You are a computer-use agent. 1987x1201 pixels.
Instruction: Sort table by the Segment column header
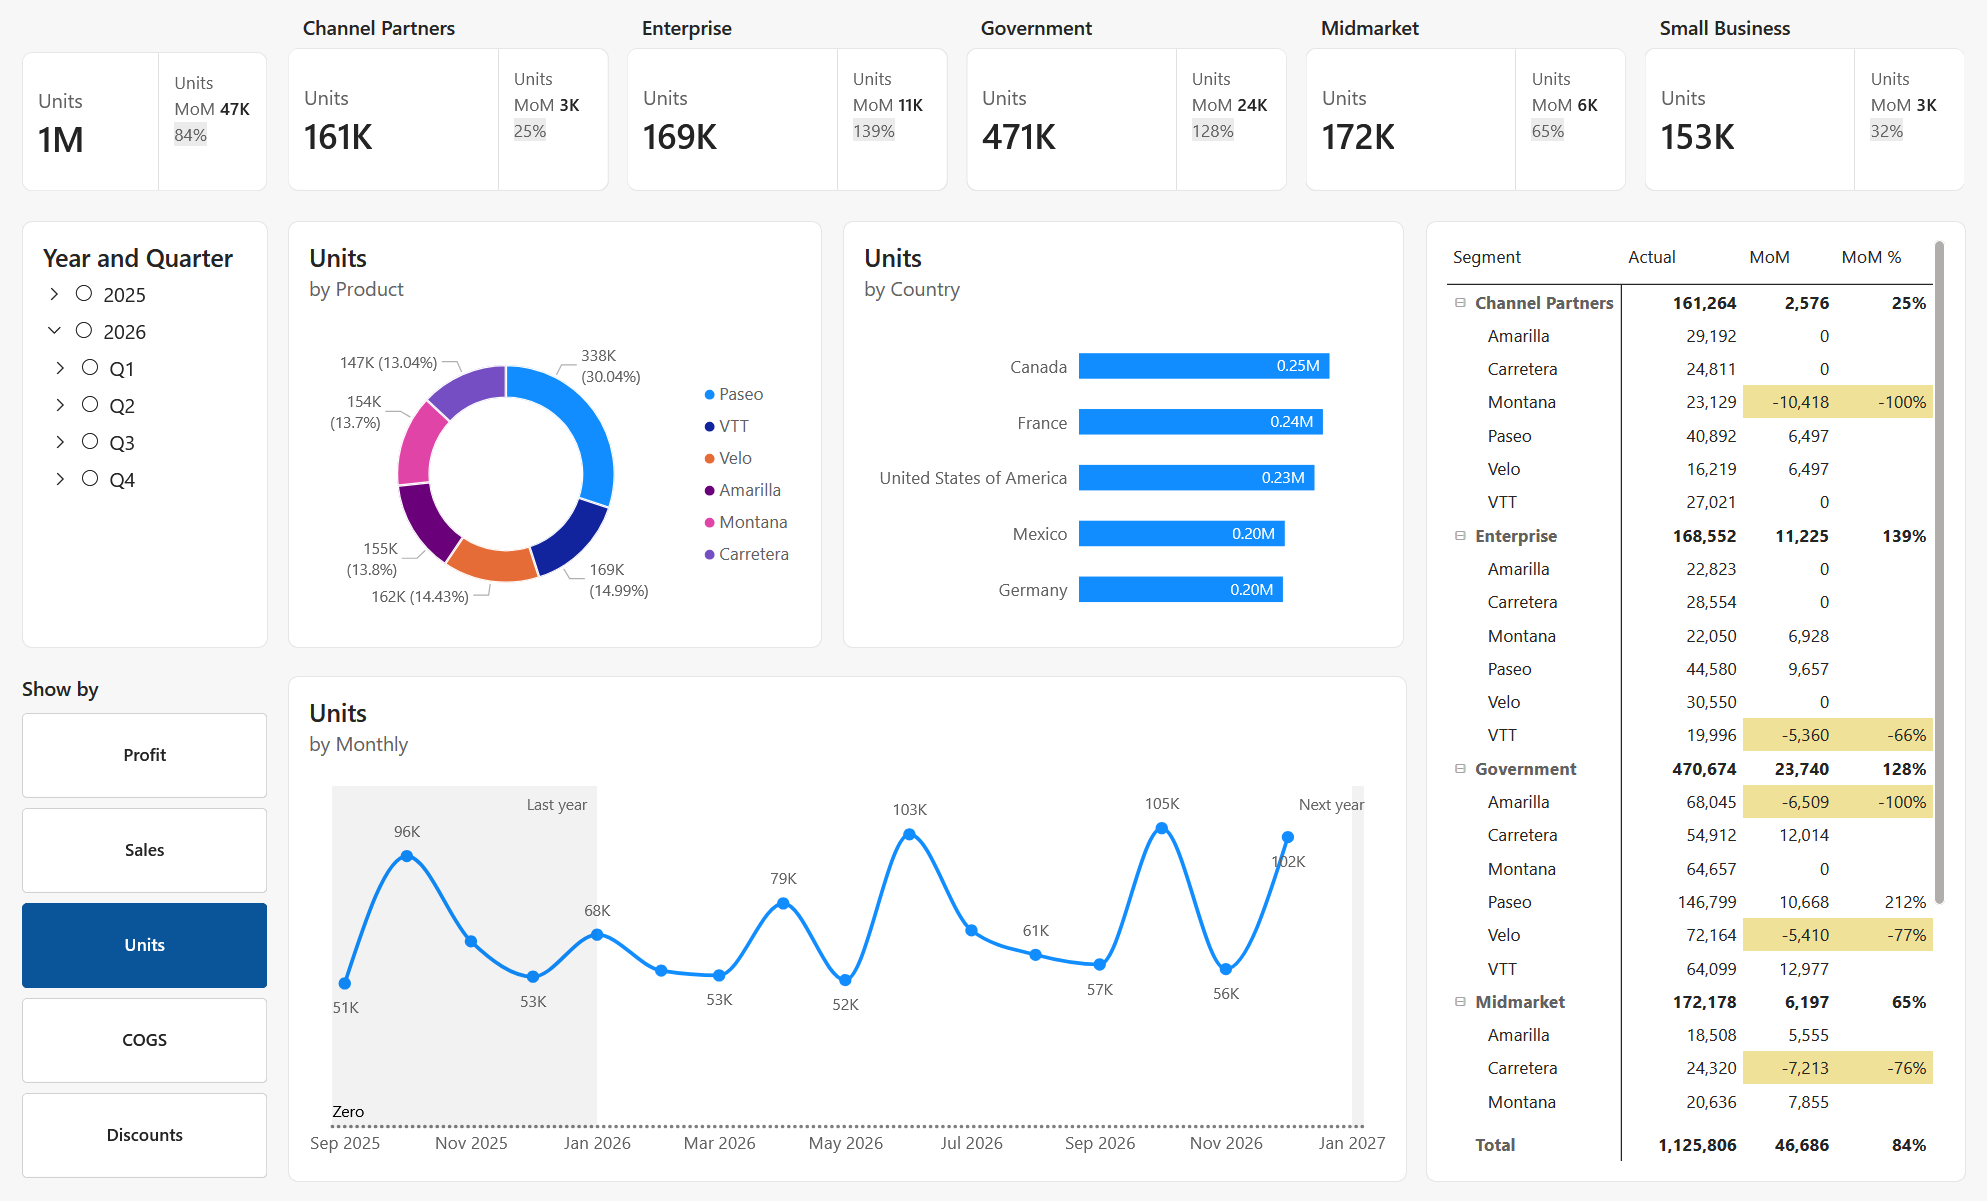coord(1486,257)
